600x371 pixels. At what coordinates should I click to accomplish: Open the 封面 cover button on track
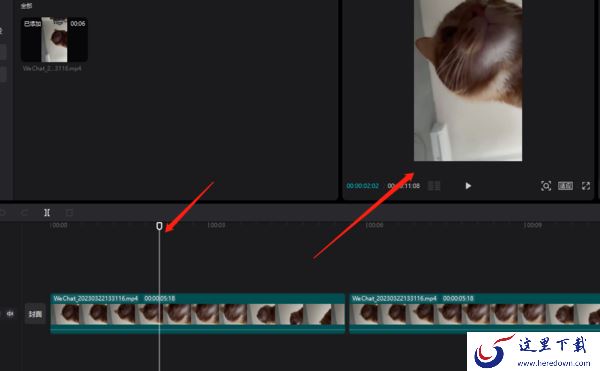[35, 314]
